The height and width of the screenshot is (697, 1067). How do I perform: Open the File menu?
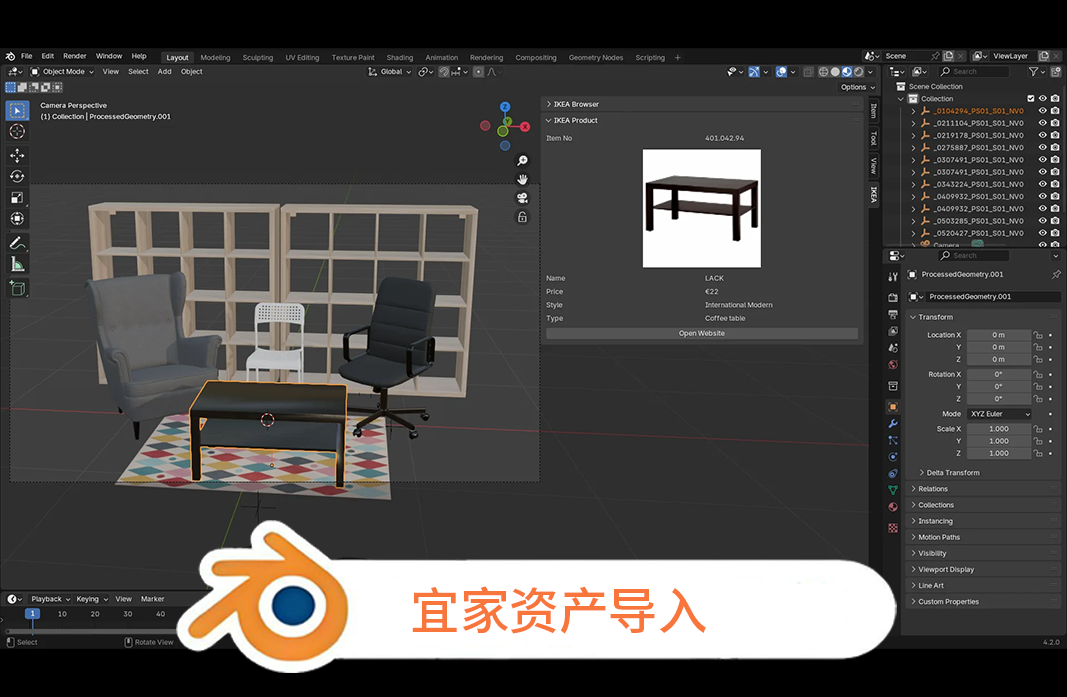27,56
